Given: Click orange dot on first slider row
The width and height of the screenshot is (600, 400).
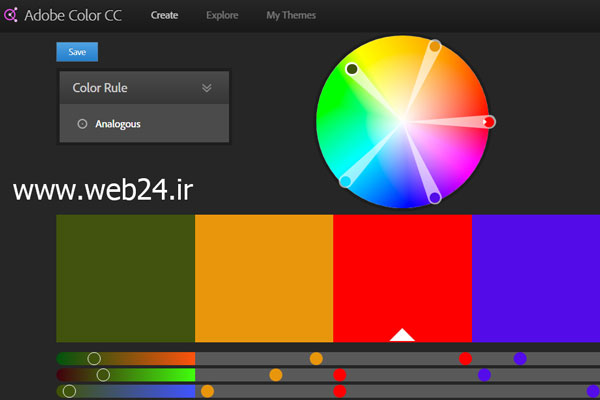Looking at the screenshot, I should [x=316, y=359].
